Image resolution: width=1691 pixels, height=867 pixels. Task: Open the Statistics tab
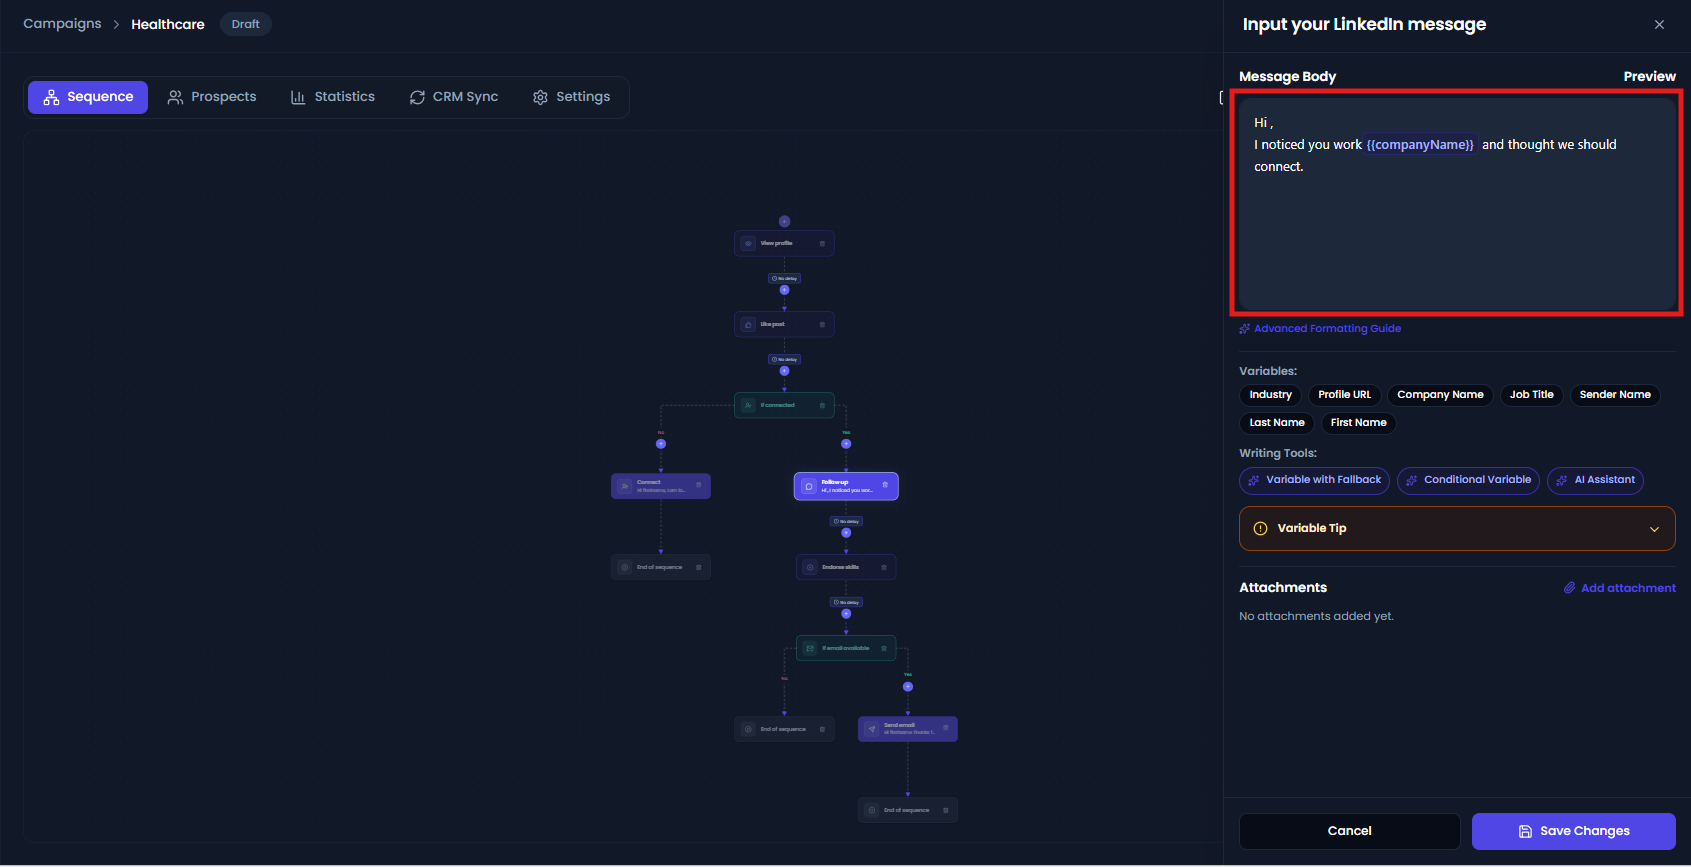tap(333, 97)
